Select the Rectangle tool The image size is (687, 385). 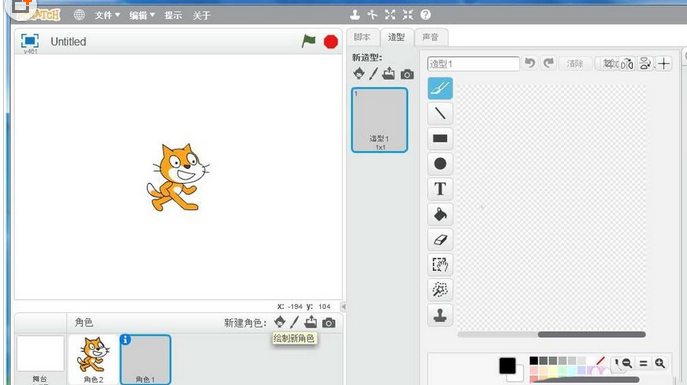point(440,138)
